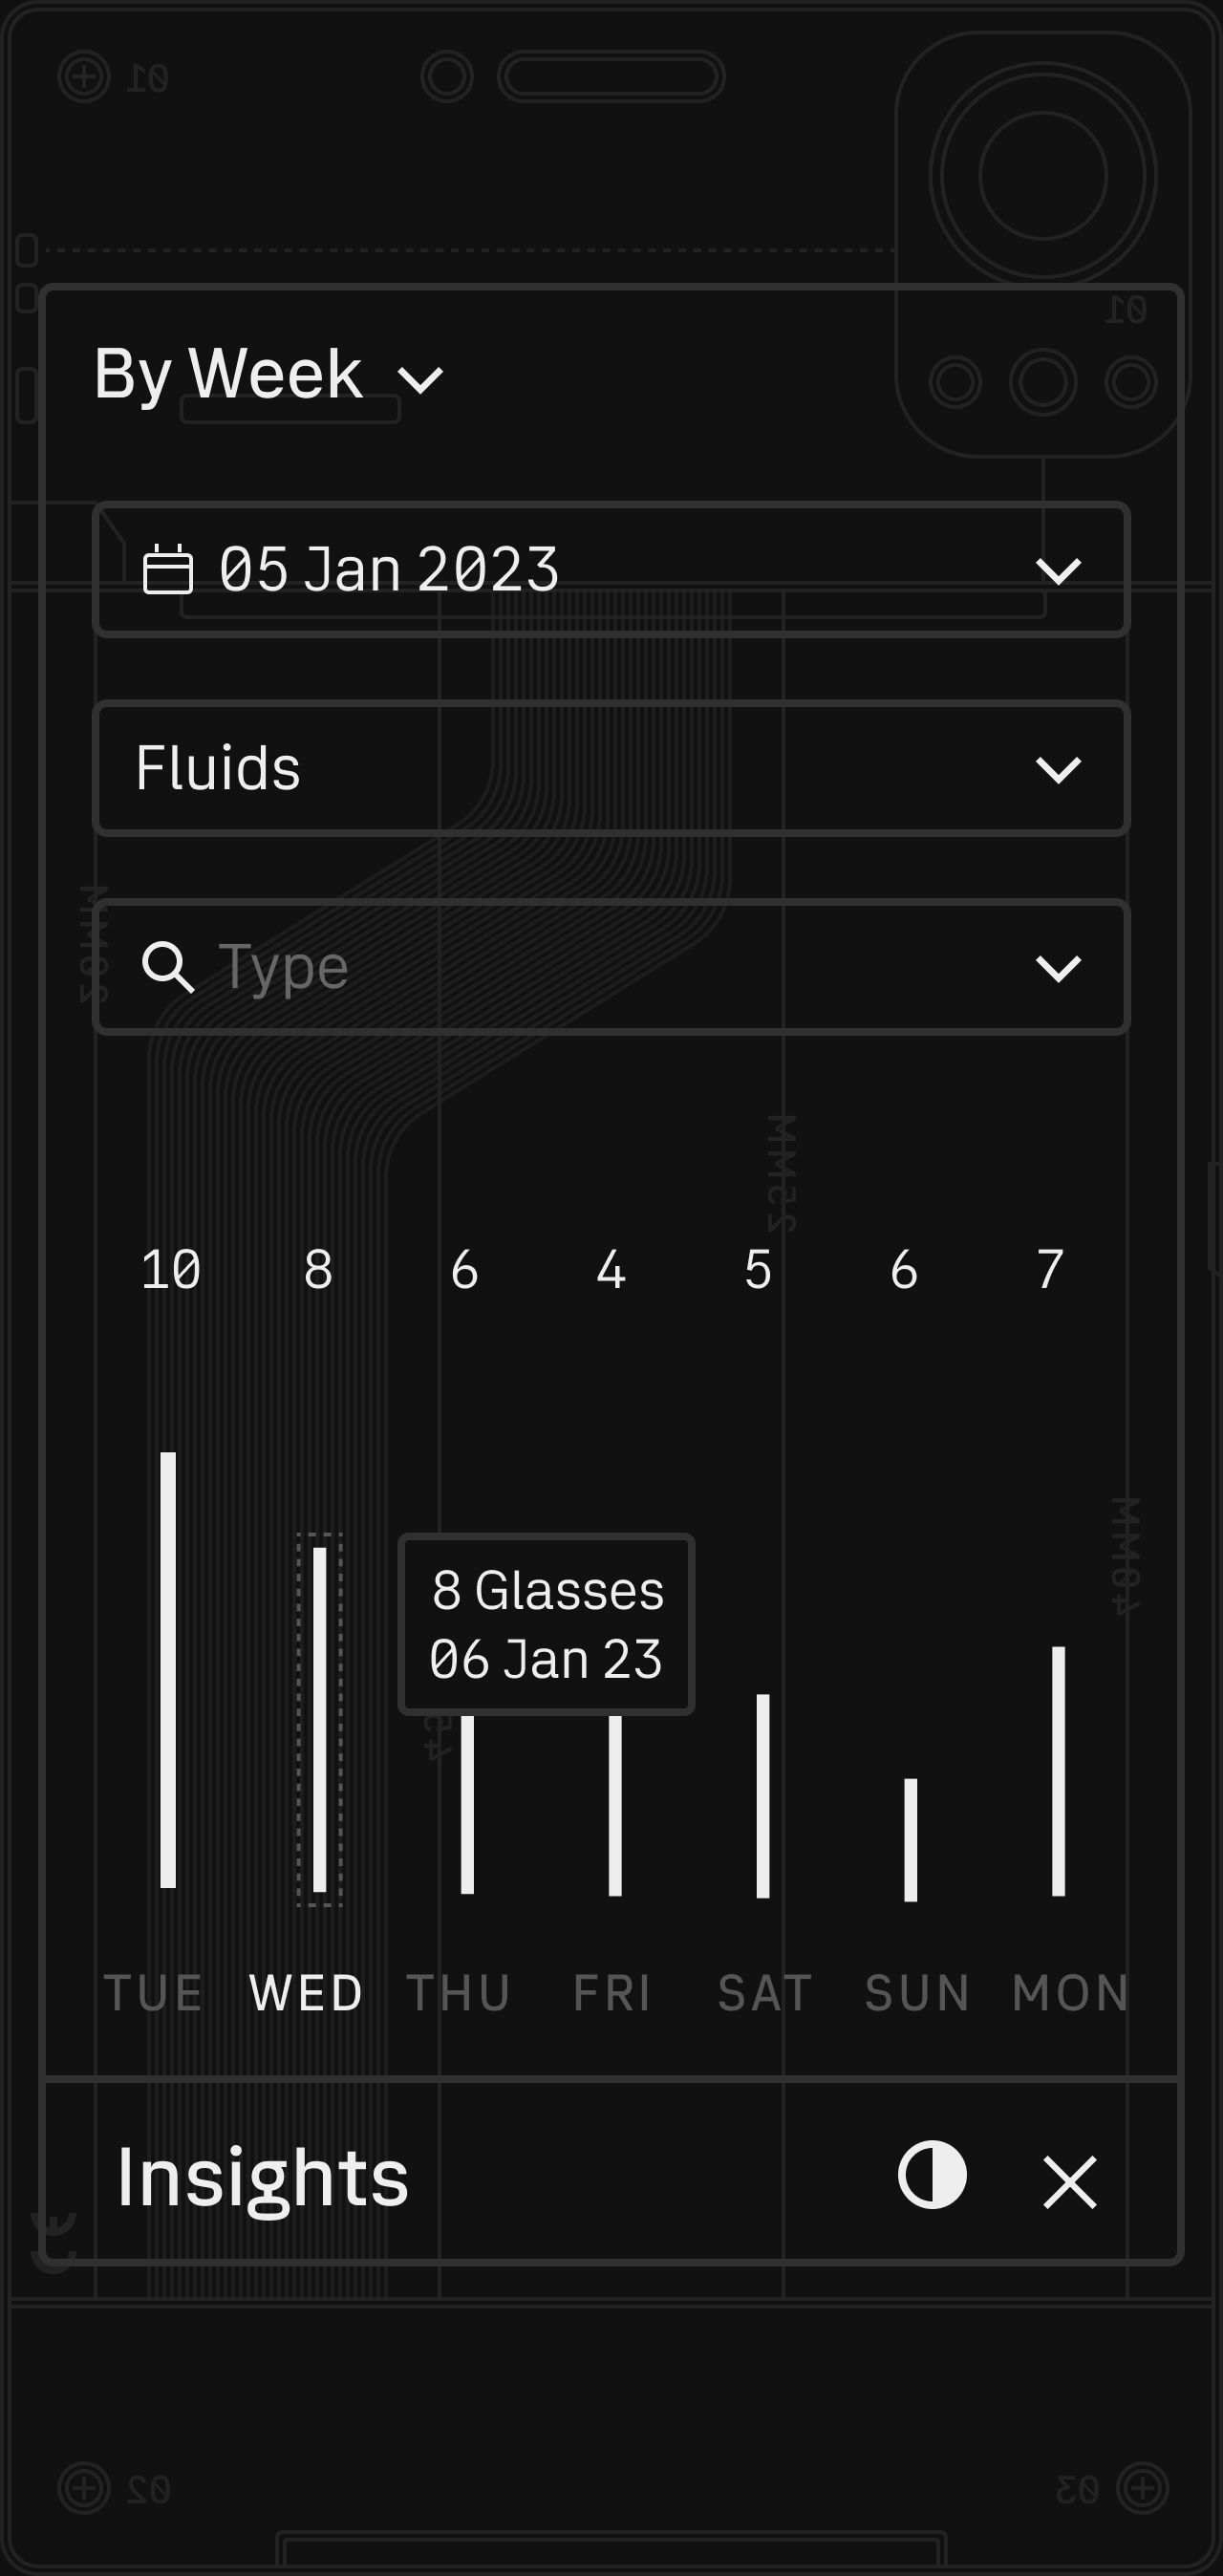The width and height of the screenshot is (1223, 2576).
Task: Toggle the contrast theme icon
Action: pyautogui.click(x=932, y=2175)
